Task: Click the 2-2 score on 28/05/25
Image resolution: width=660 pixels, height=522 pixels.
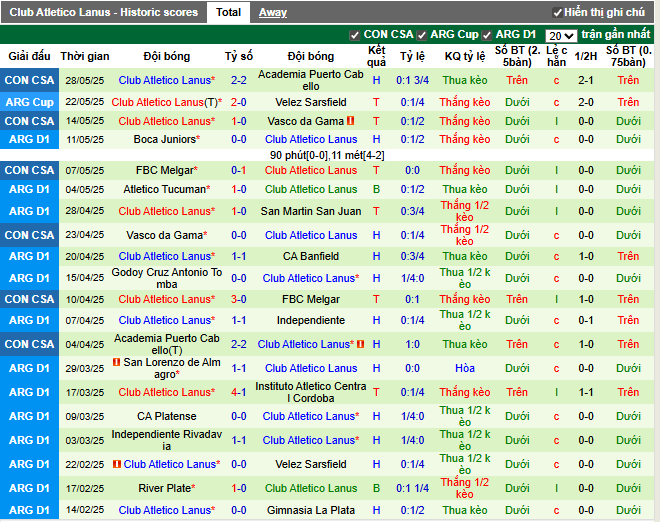Action: tap(239, 80)
